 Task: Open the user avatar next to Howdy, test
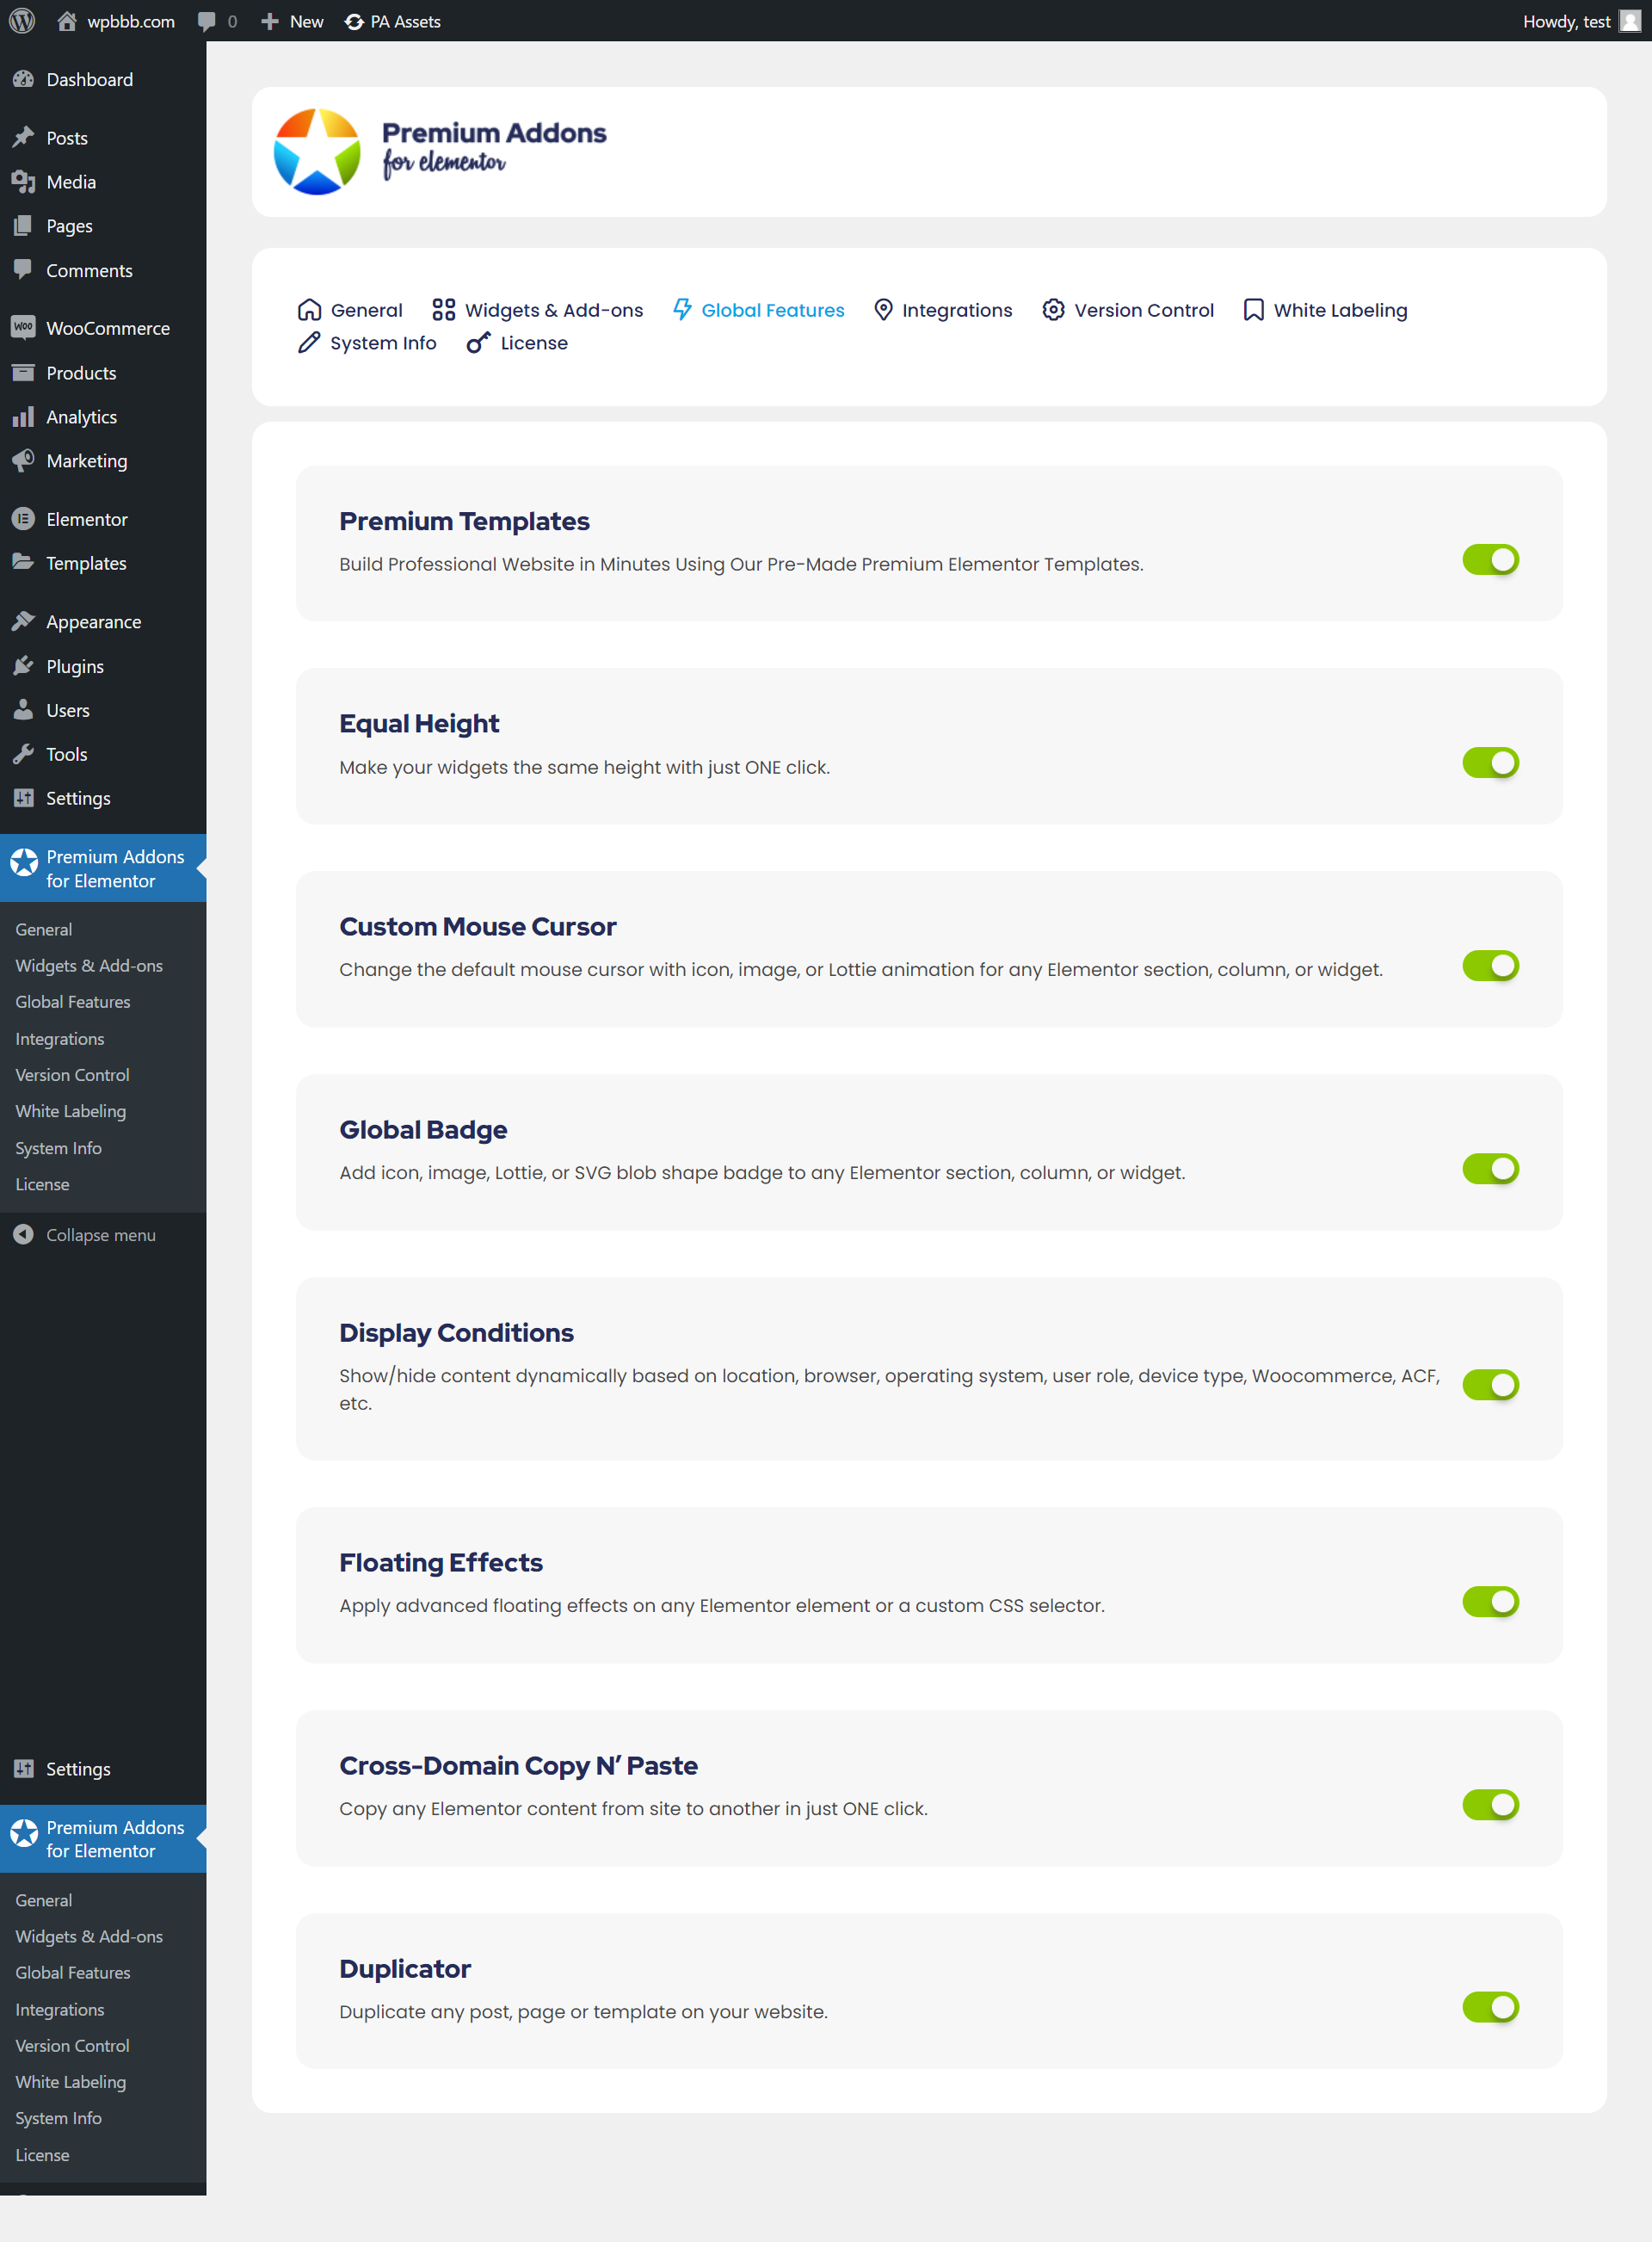click(1630, 21)
